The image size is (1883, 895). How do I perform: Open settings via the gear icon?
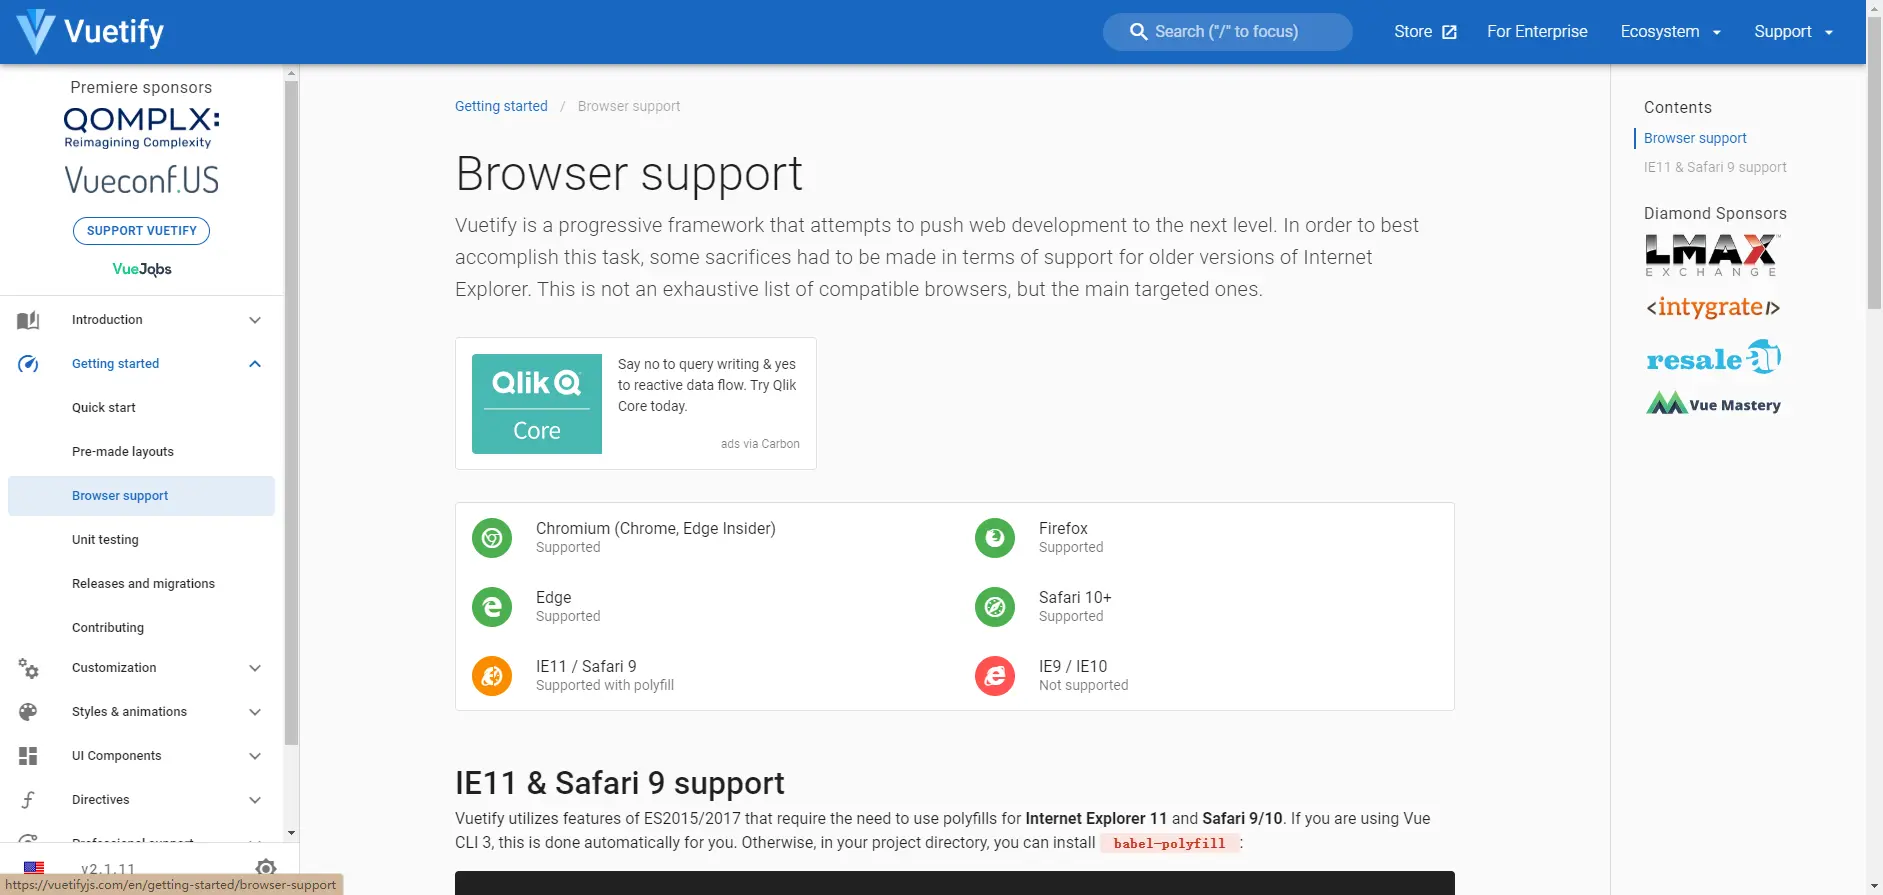coord(266,867)
